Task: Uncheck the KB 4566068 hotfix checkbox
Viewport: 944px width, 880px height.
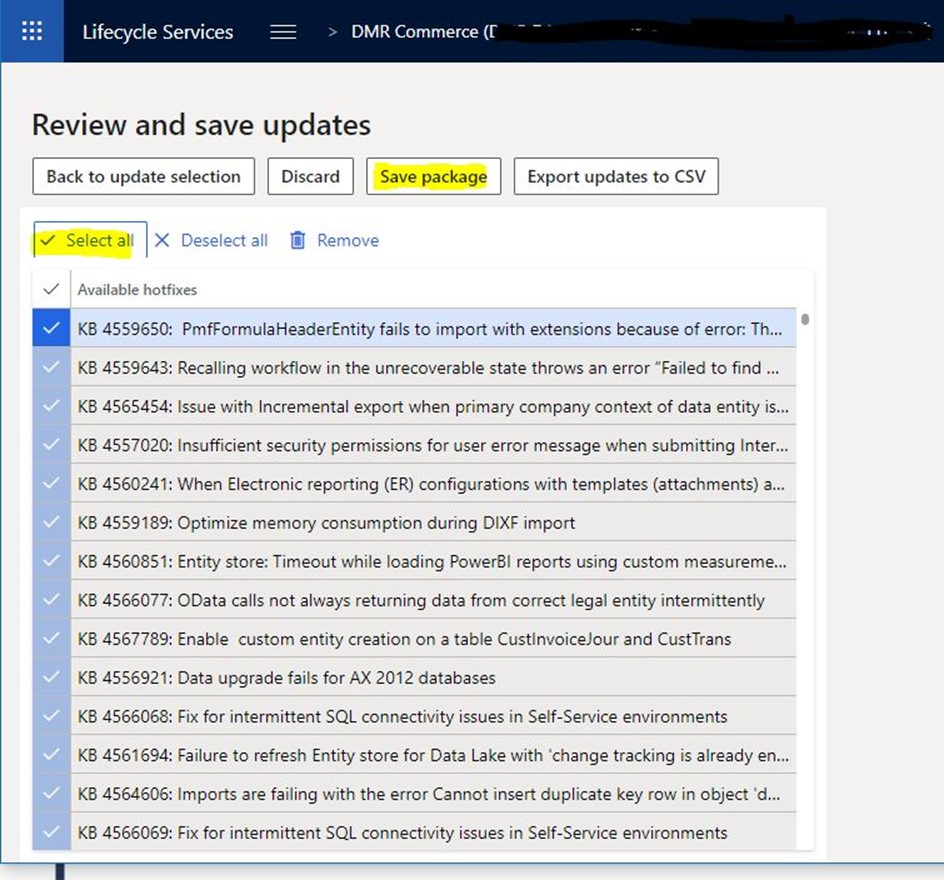Action: (51, 716)
